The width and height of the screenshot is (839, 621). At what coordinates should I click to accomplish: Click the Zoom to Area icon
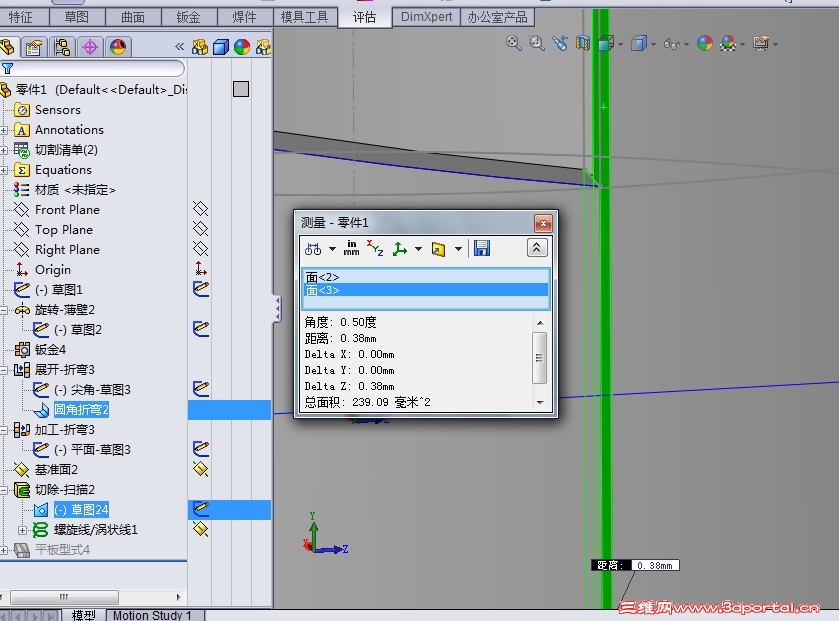point(537,43)
